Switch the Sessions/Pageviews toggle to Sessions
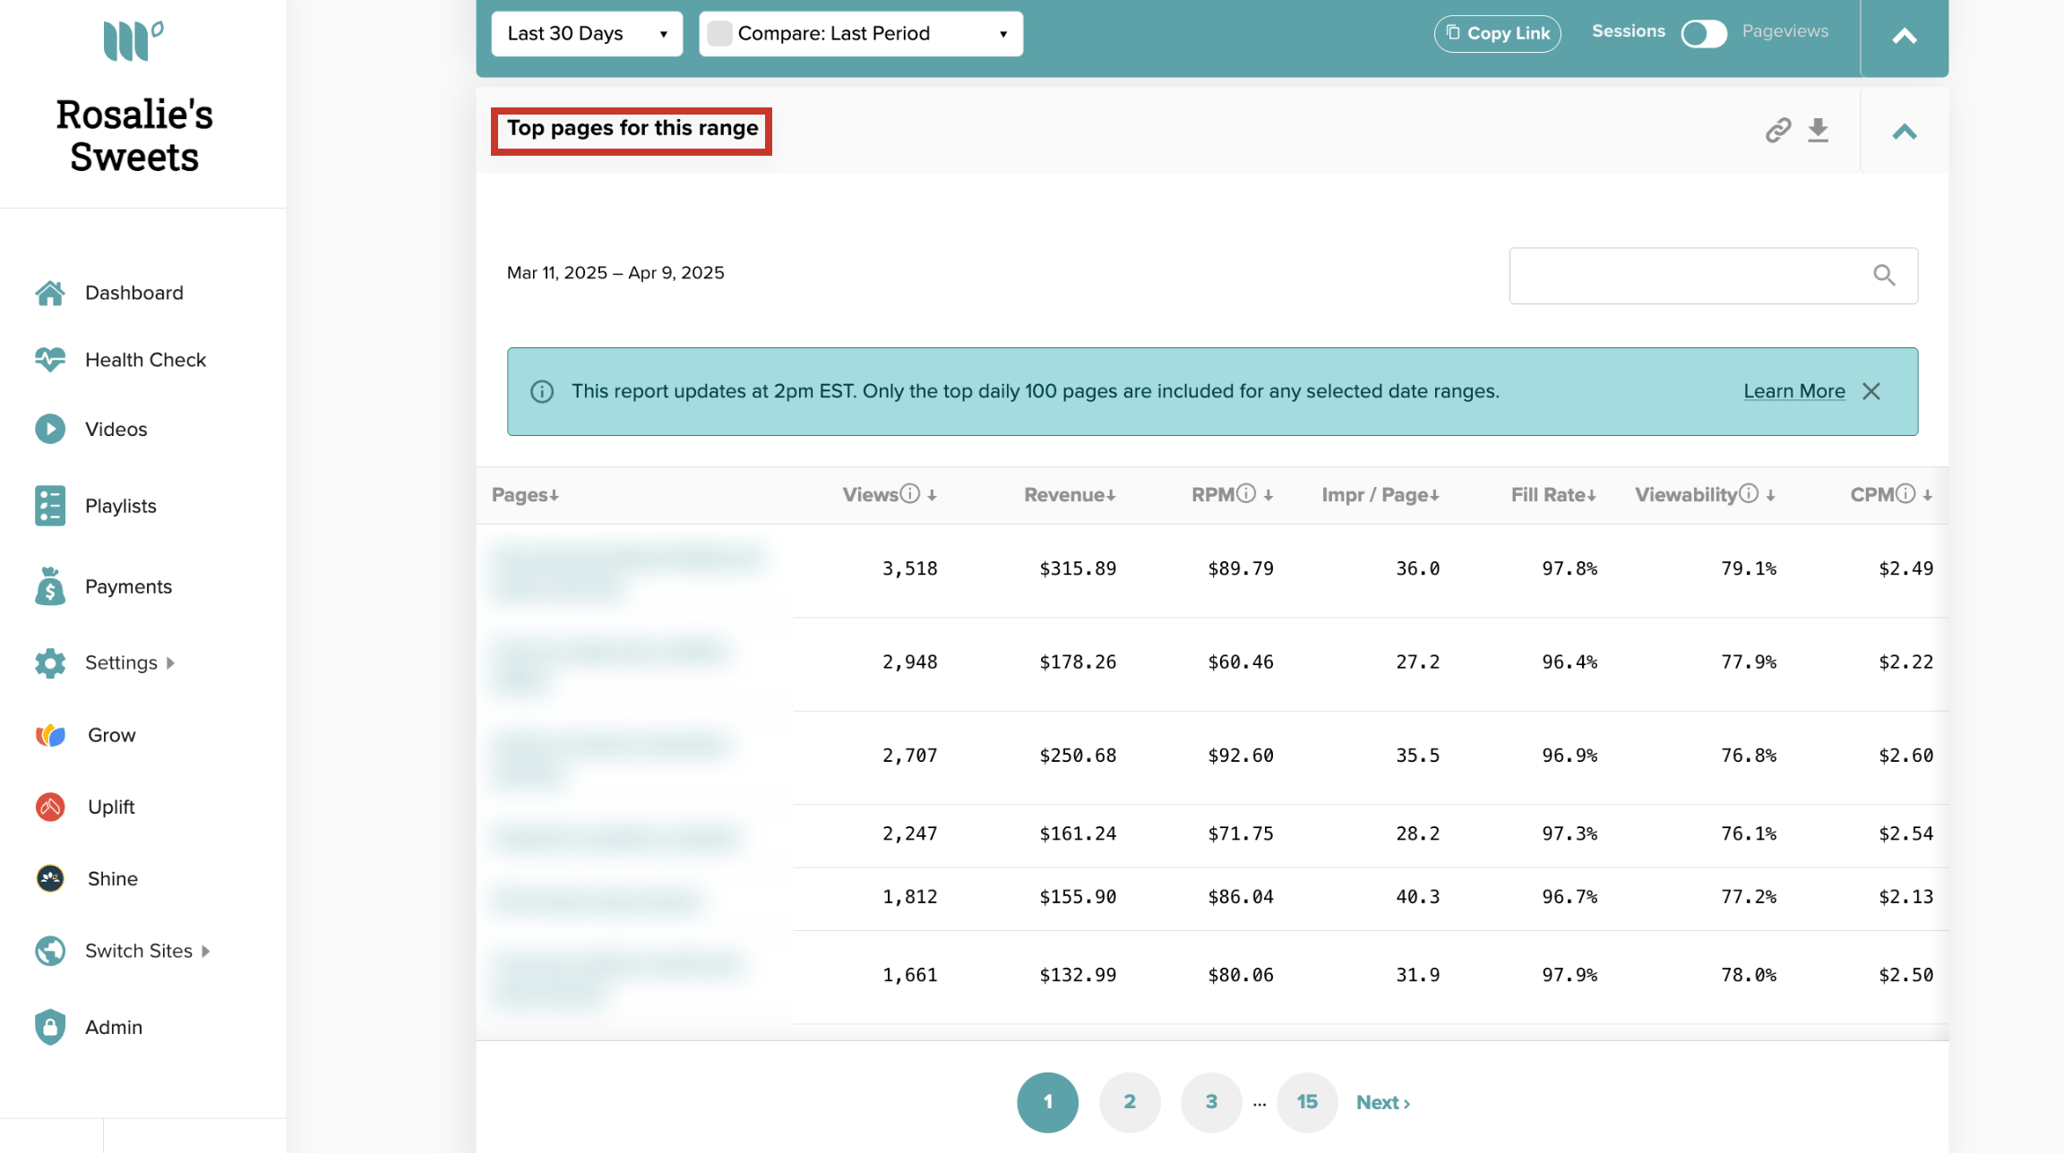 [x=1703, y=33]
